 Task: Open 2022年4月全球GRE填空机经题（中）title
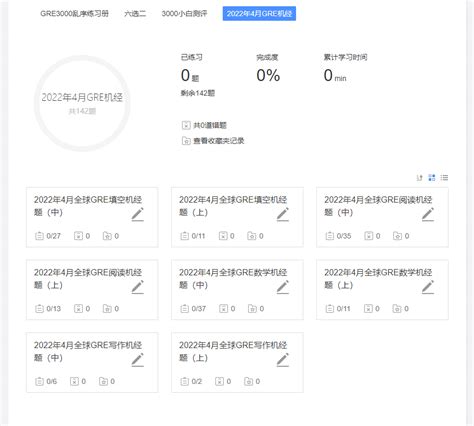88,206
